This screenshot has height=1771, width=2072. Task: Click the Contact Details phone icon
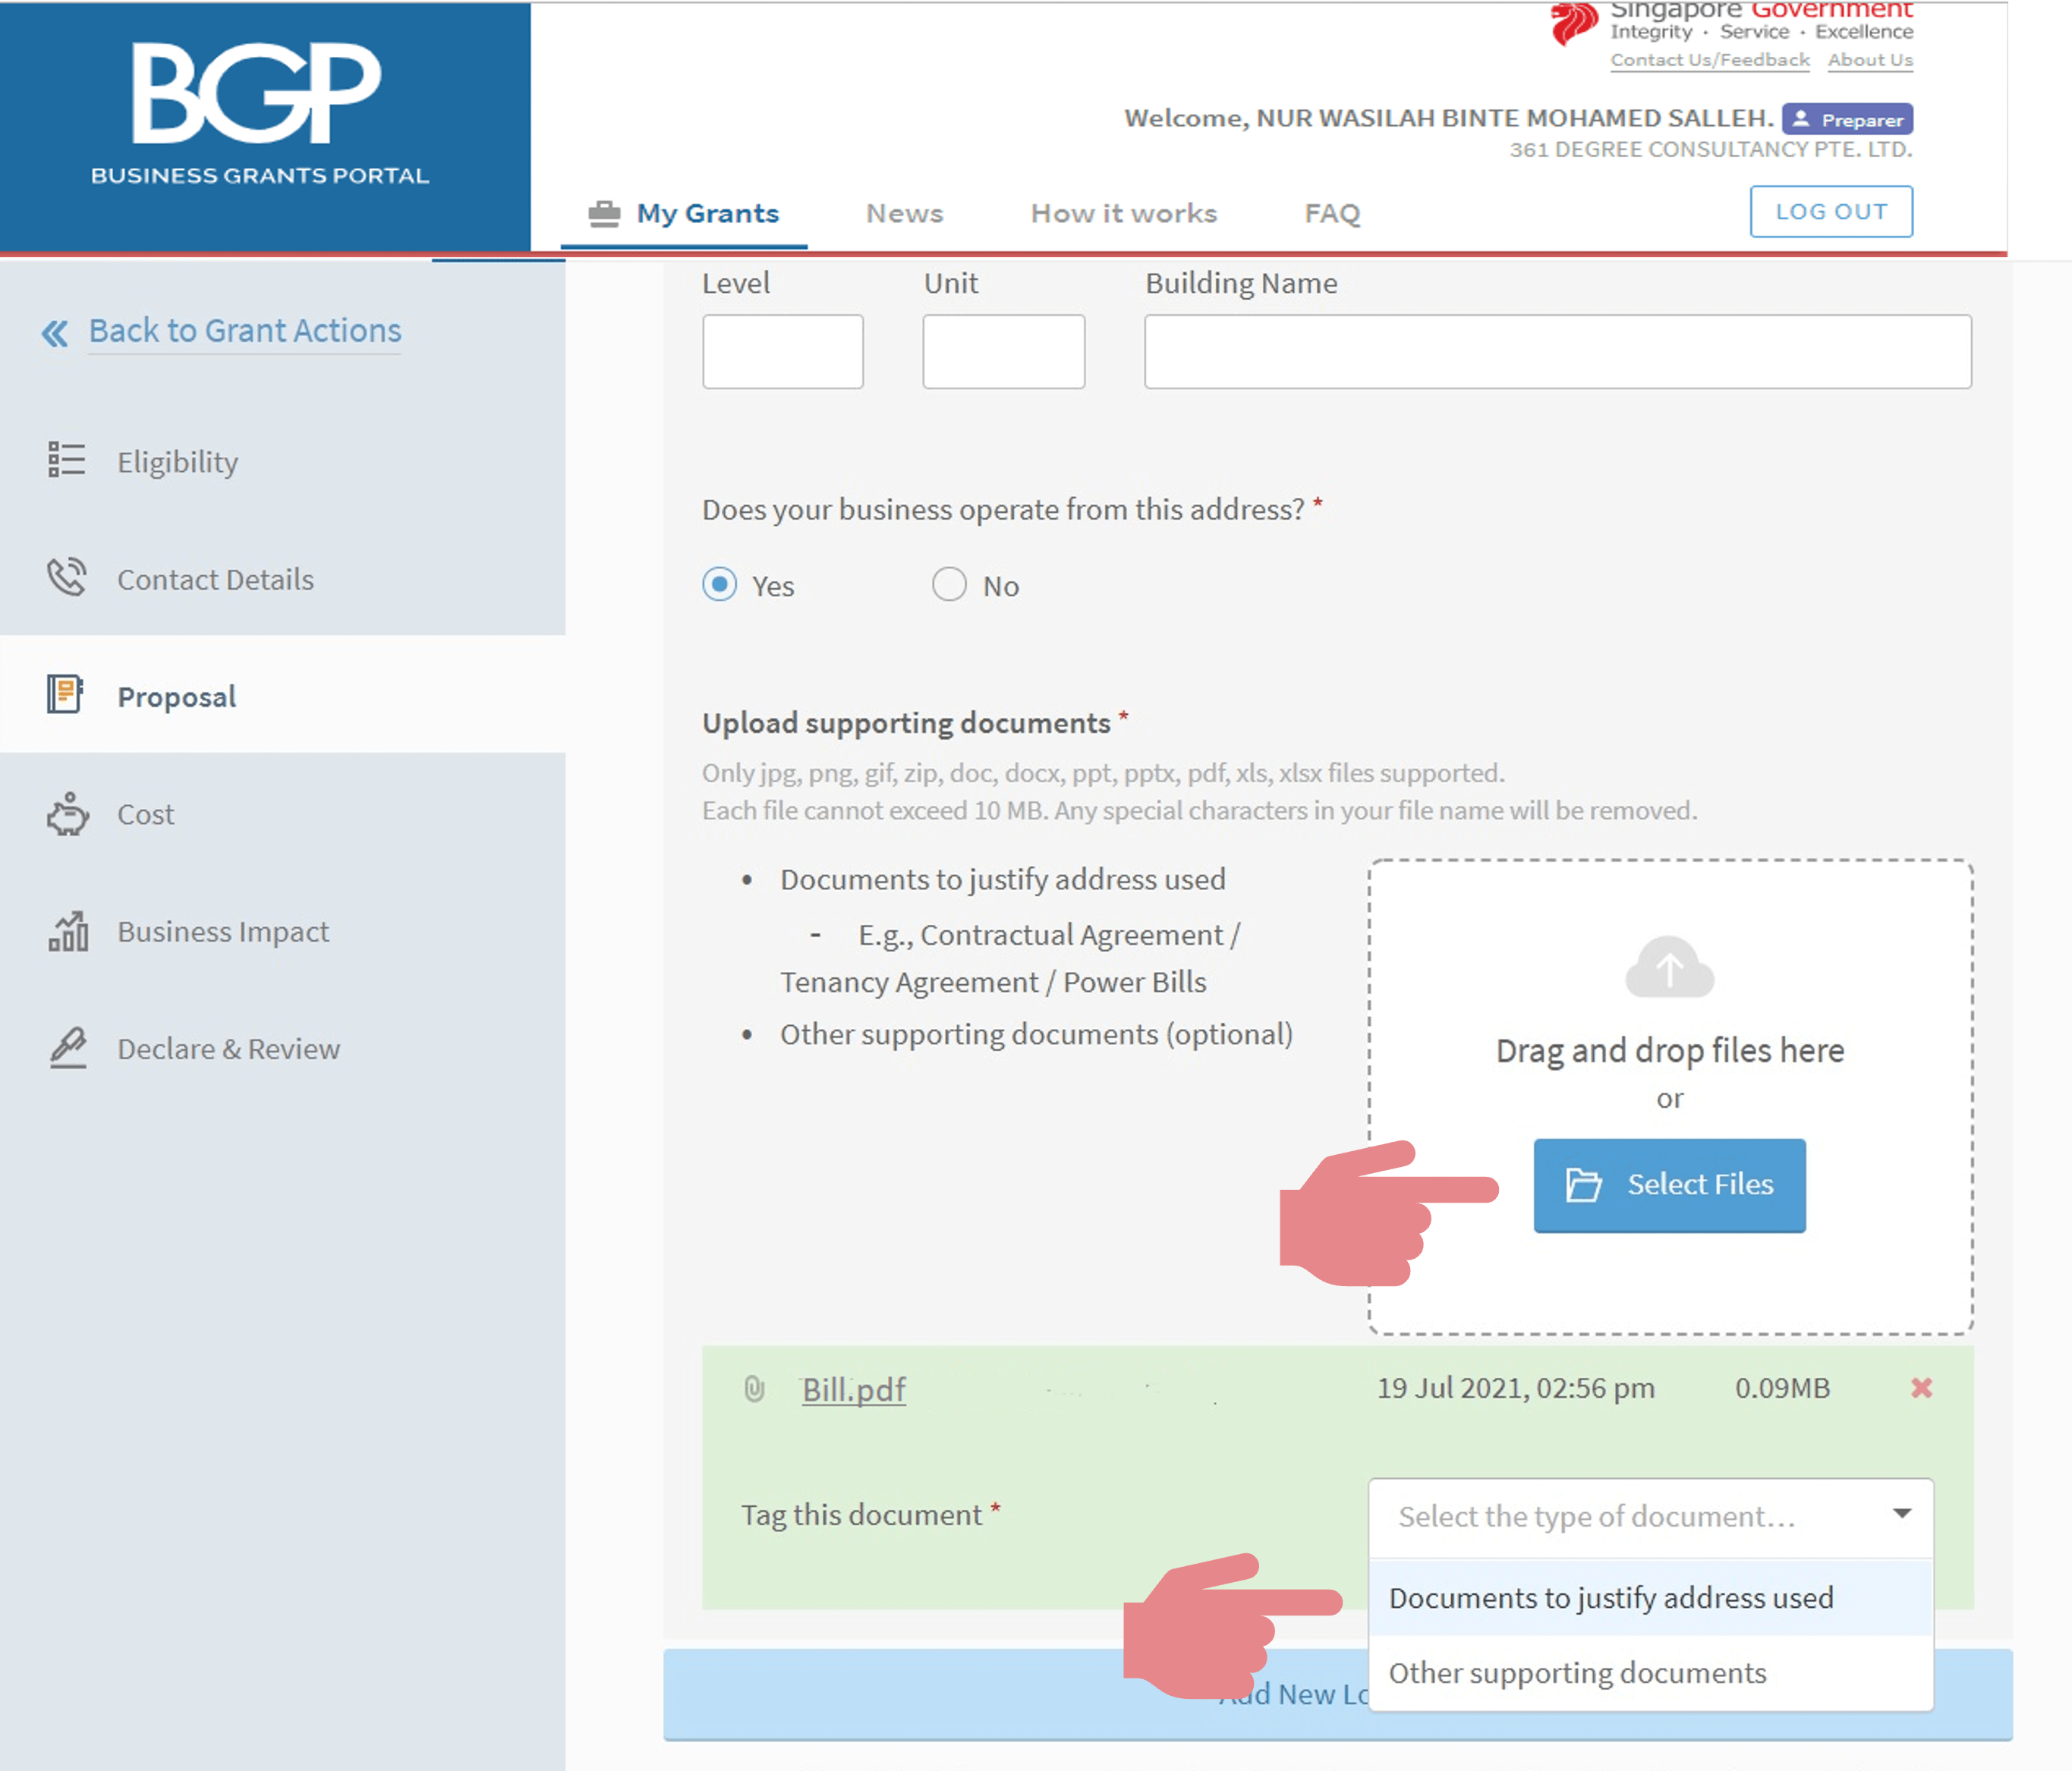click(66, 578)
